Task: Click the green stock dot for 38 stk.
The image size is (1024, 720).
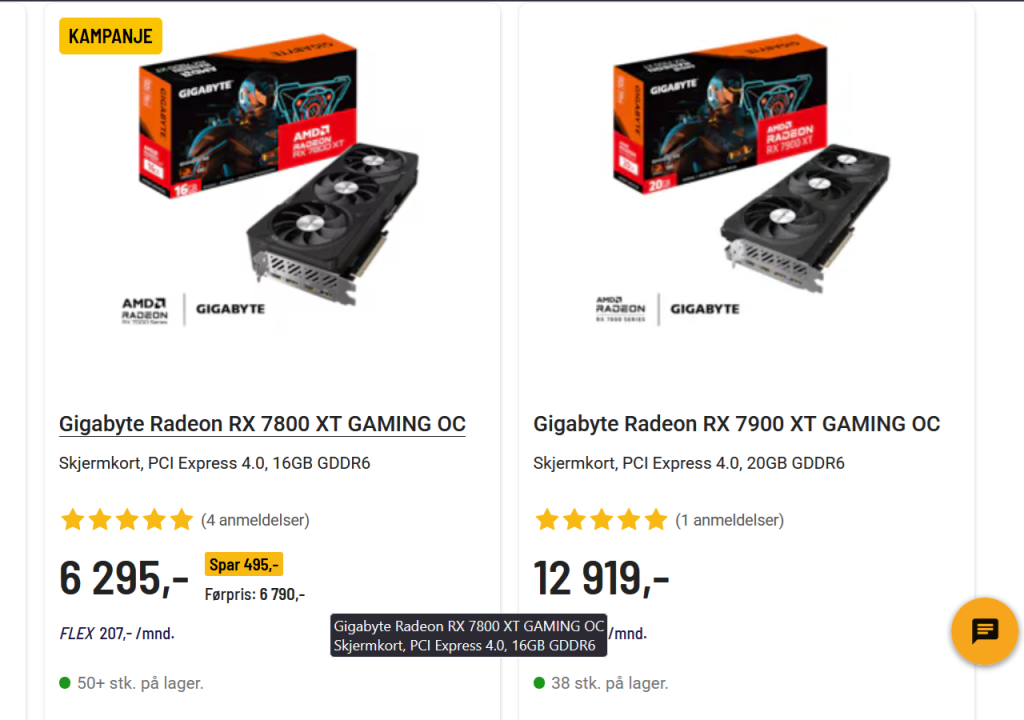Action: [539, 683]
